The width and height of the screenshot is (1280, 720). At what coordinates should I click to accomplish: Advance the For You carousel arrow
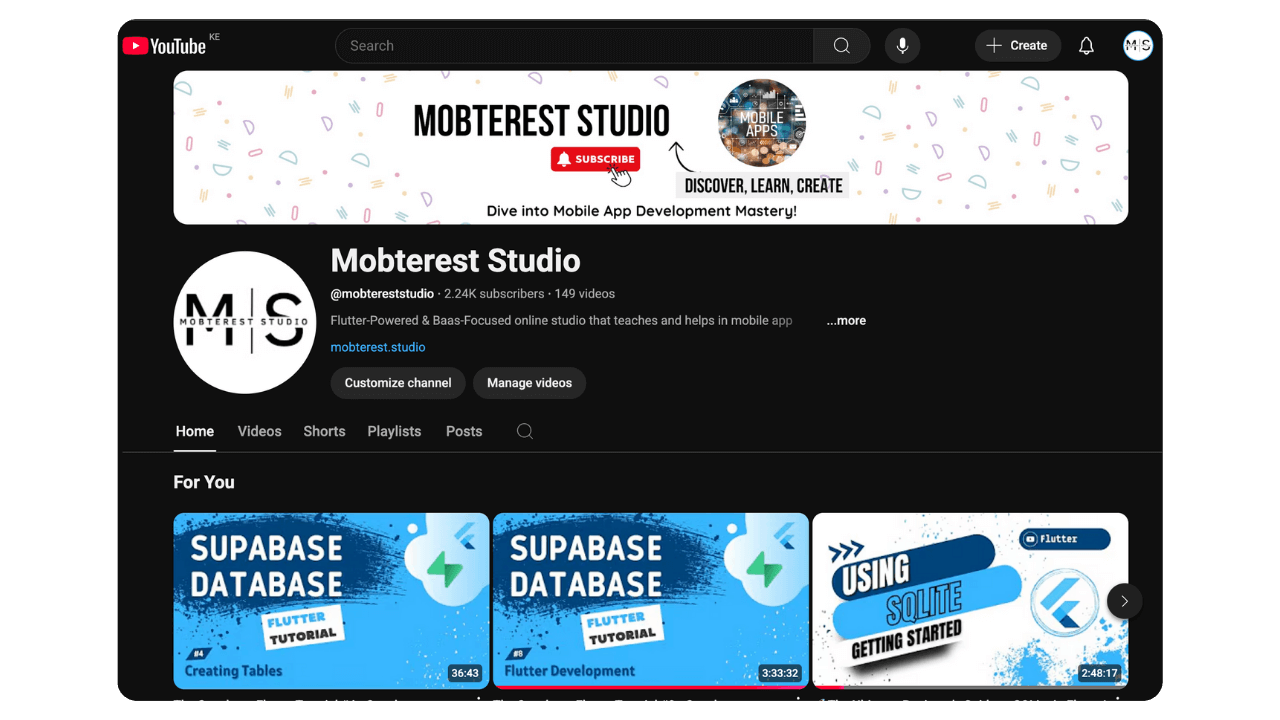[x=1124, y=601]
